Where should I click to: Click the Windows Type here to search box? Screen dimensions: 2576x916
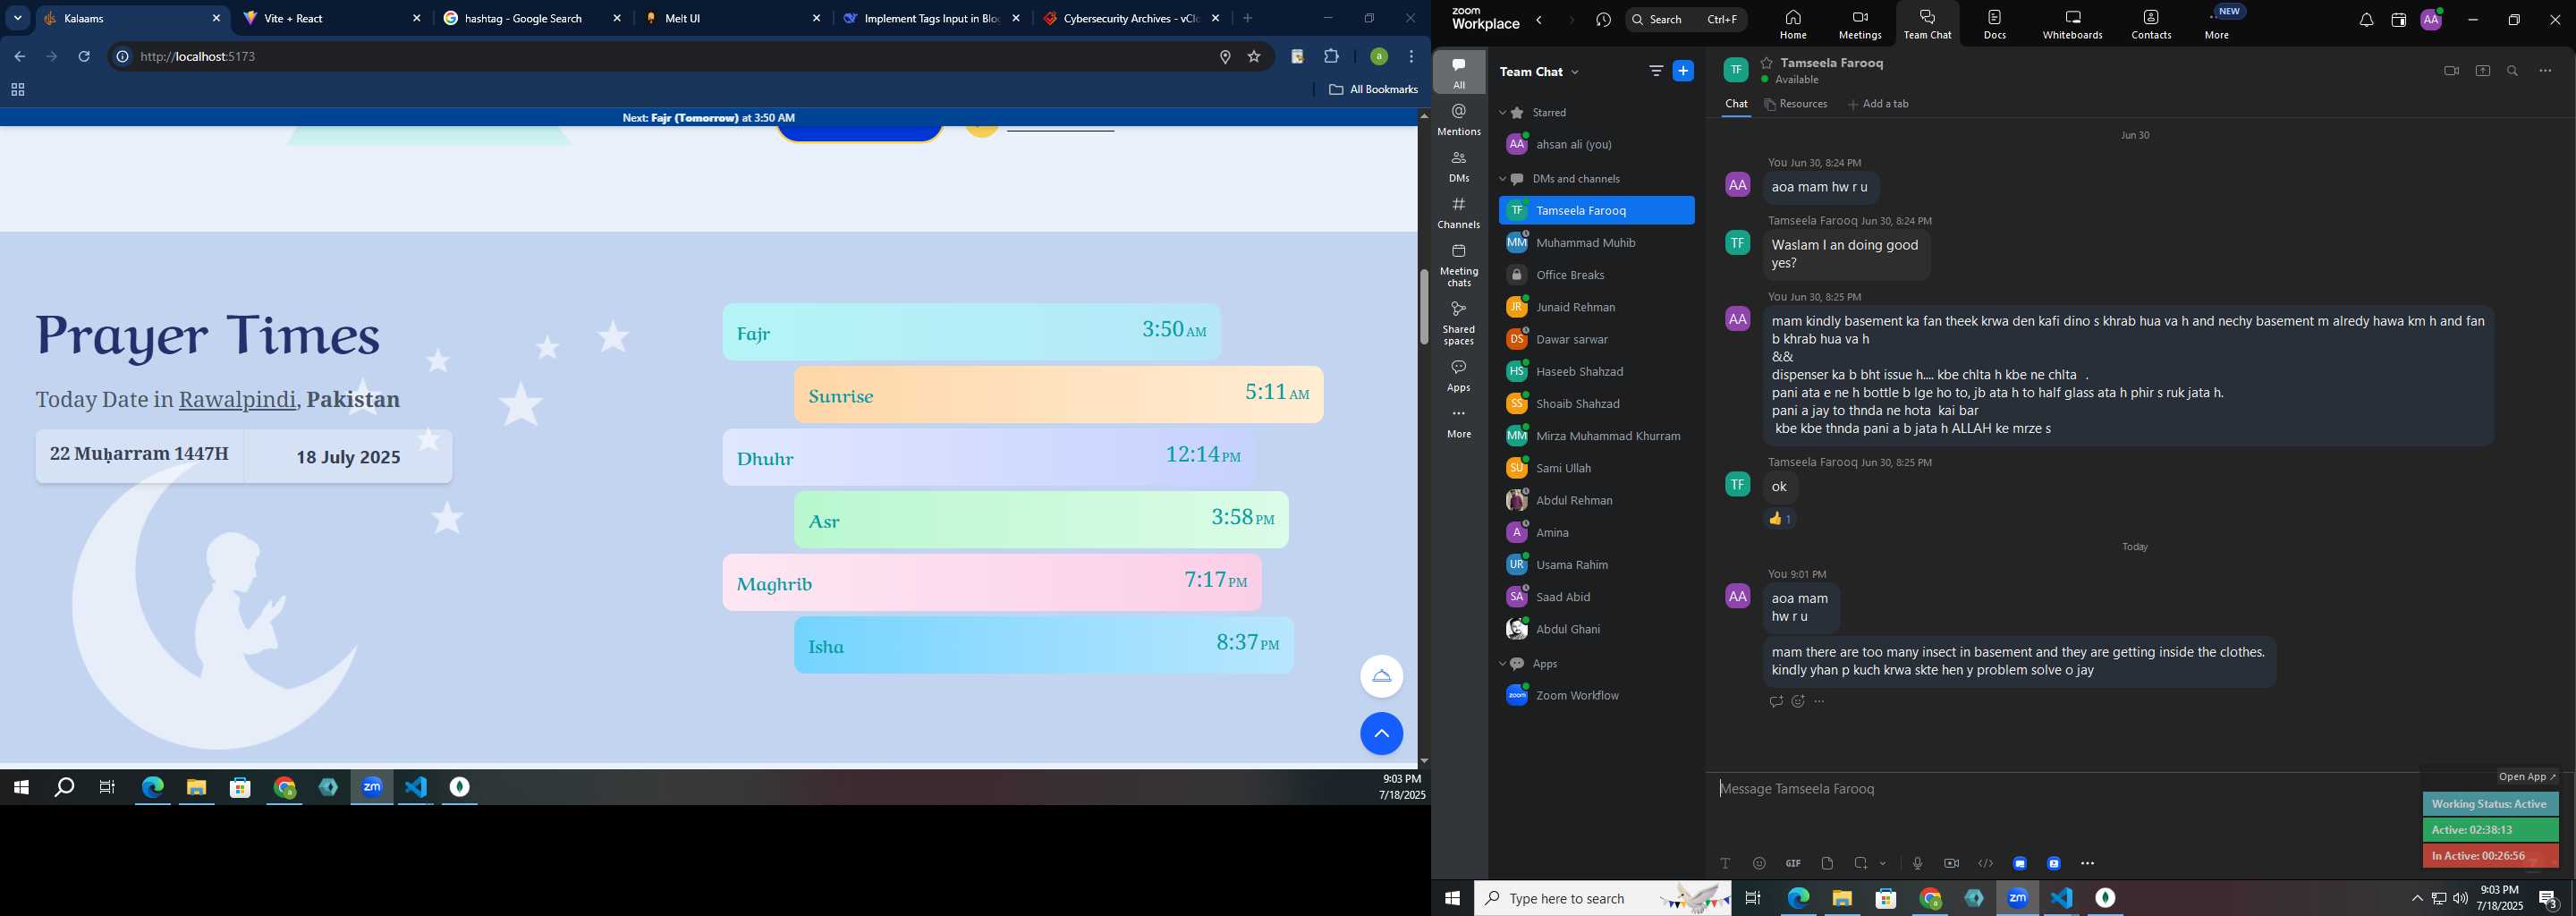(1603, 898)
